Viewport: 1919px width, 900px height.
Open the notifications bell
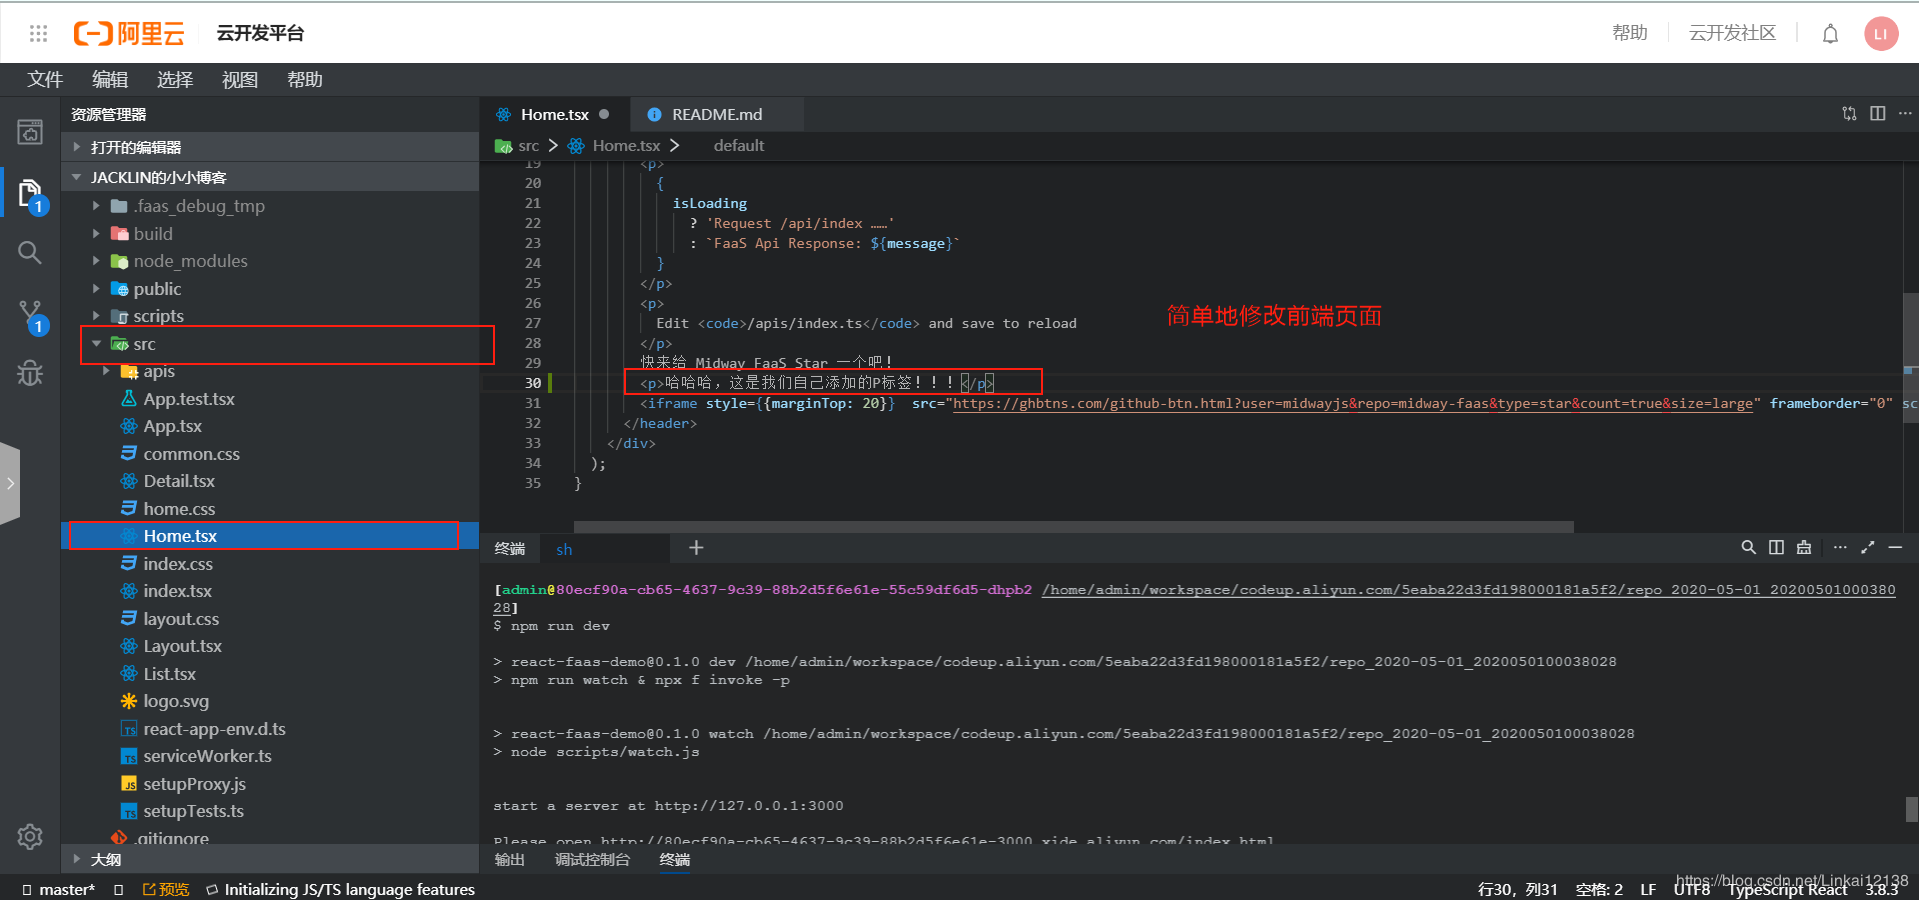[1830, 34]
